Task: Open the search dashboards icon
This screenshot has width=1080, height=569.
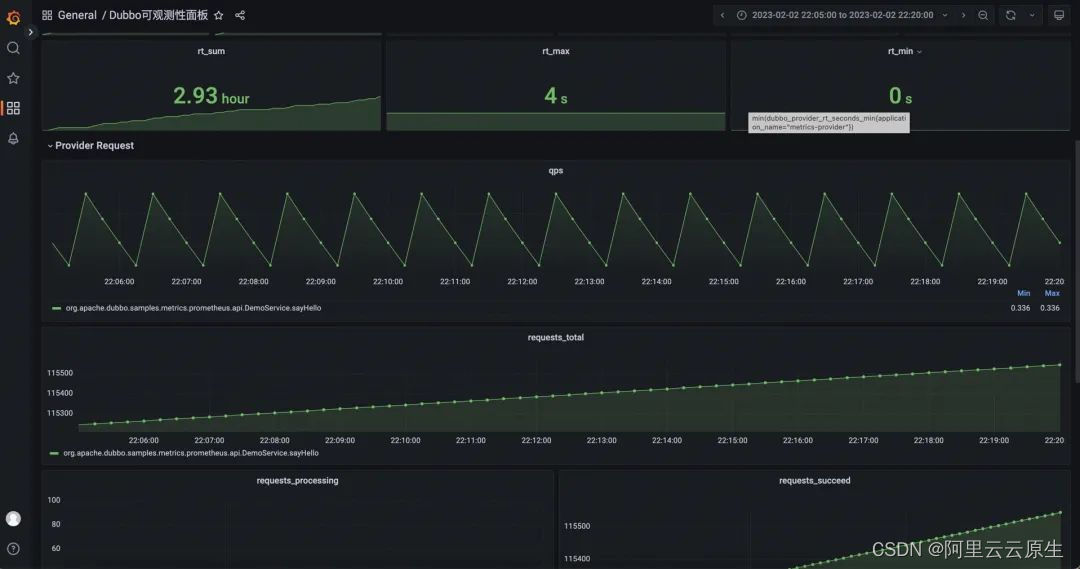Action: tap(13, 48)
